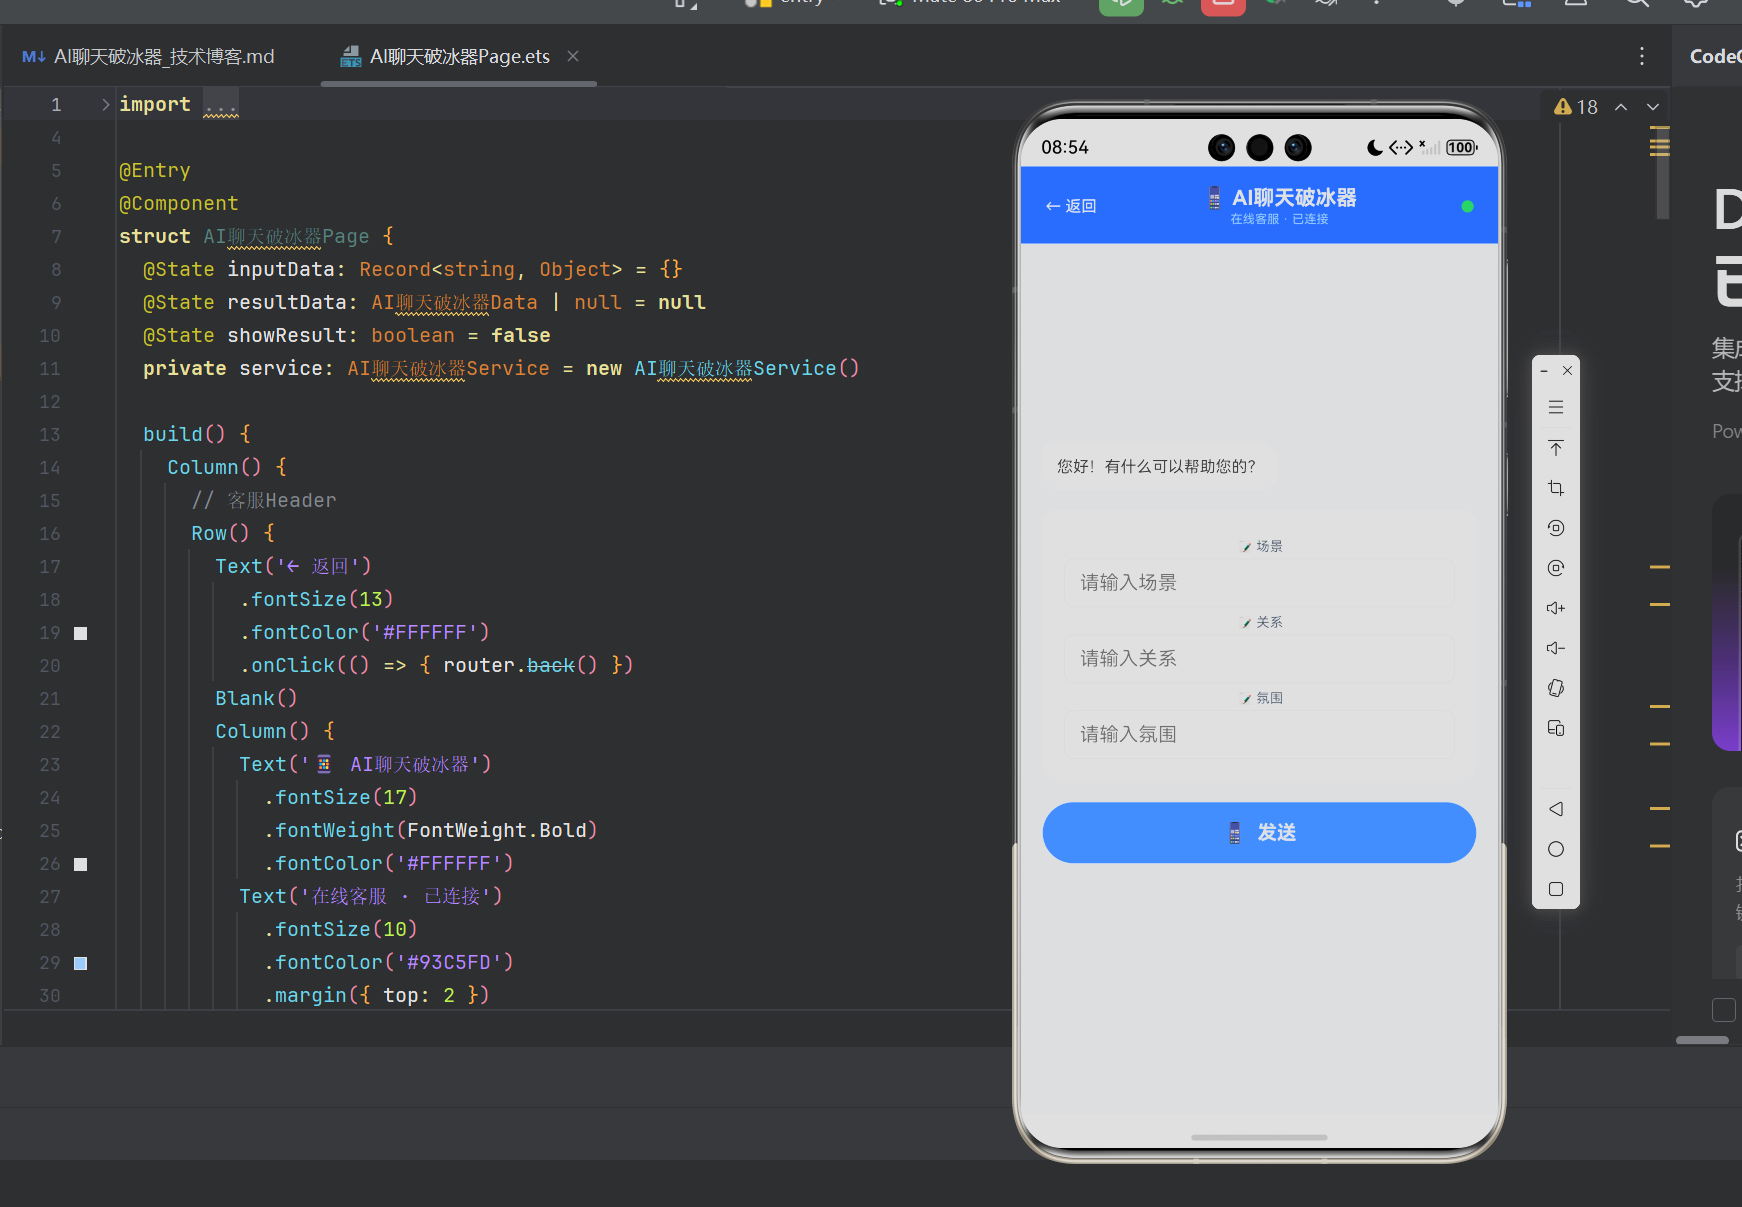Switch to the AI聊天破冰器_技术博客.md tab
The width and height of the screenshot is (1742, 1207).
148,57
